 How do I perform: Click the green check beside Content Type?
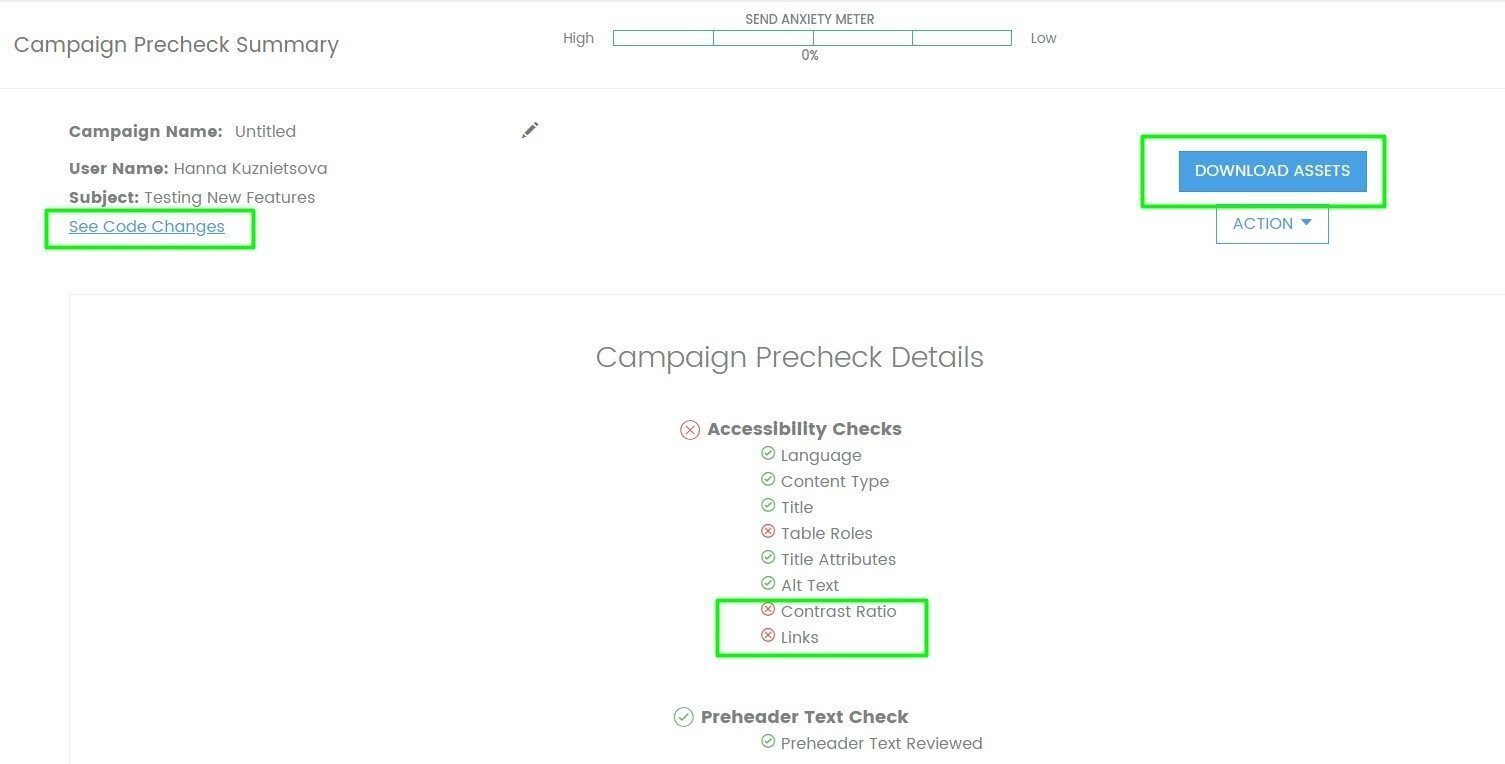pyautogui.click(x=768, y=480)
